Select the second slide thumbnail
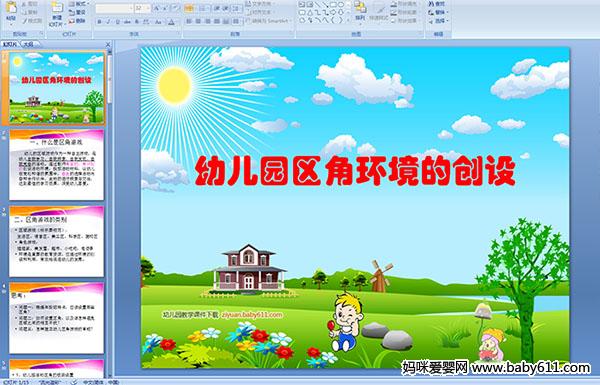Screen dimensions: 600x385 click(57, 165)
